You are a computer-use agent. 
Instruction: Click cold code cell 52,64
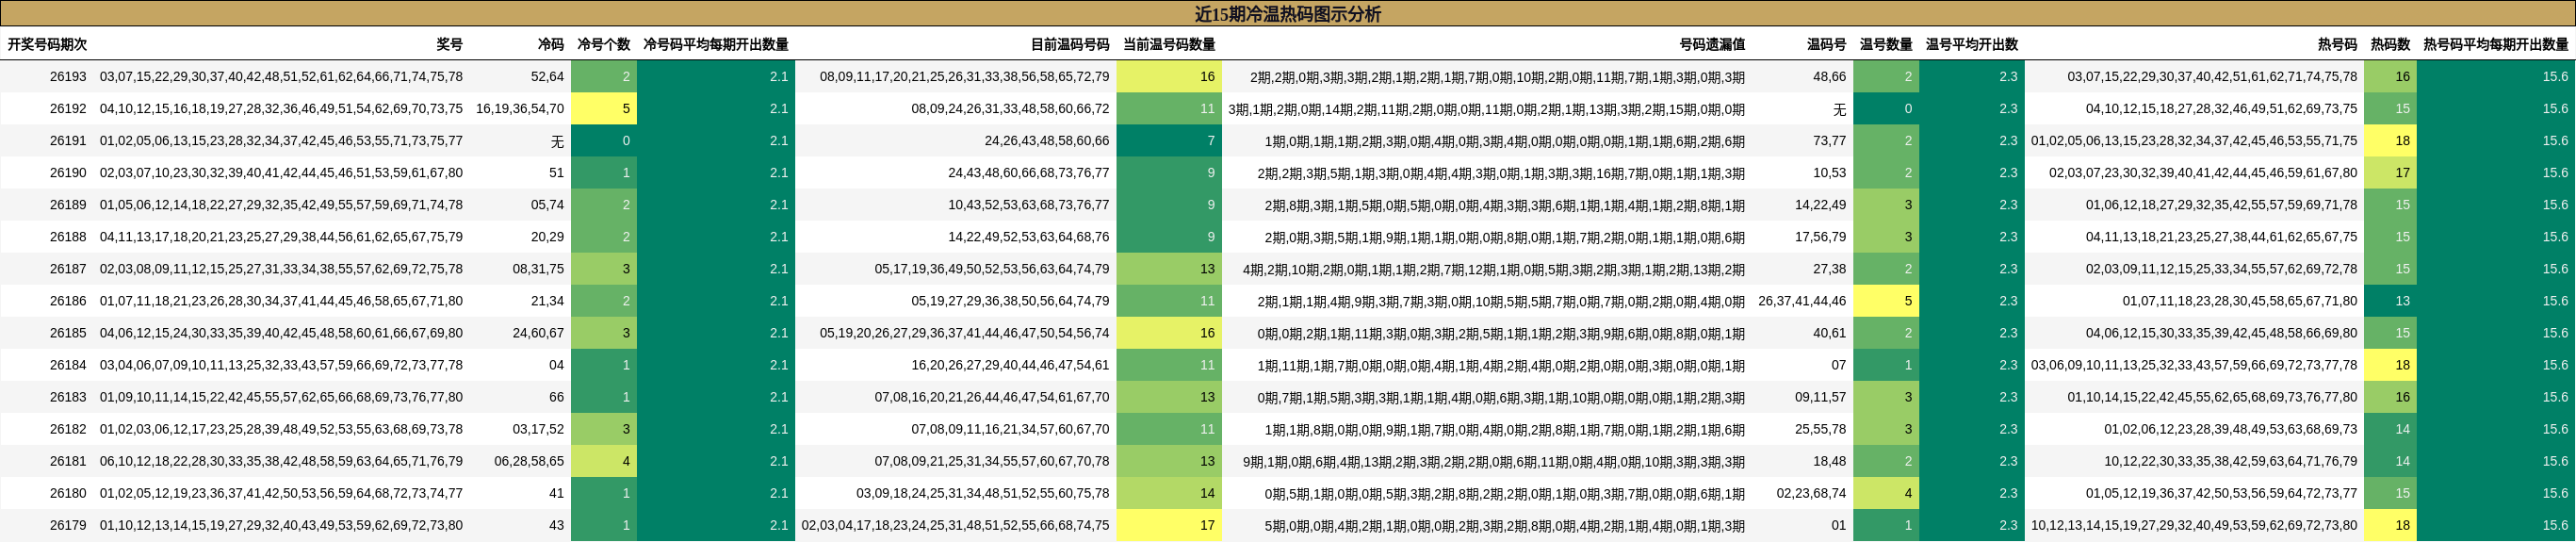click(x=547, y=77)
